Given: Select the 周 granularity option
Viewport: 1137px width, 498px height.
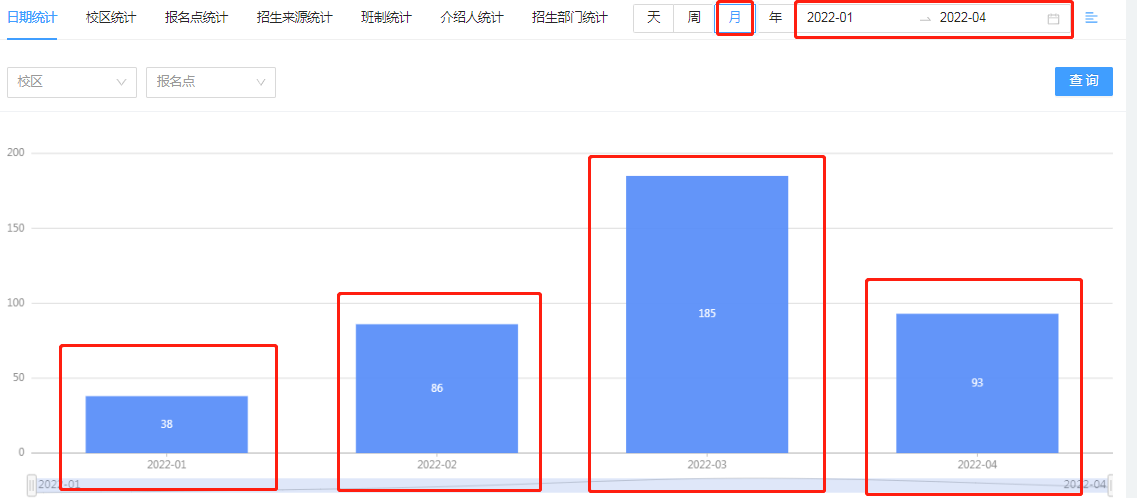Looking at the screenshot, I should tap(694, 18).
